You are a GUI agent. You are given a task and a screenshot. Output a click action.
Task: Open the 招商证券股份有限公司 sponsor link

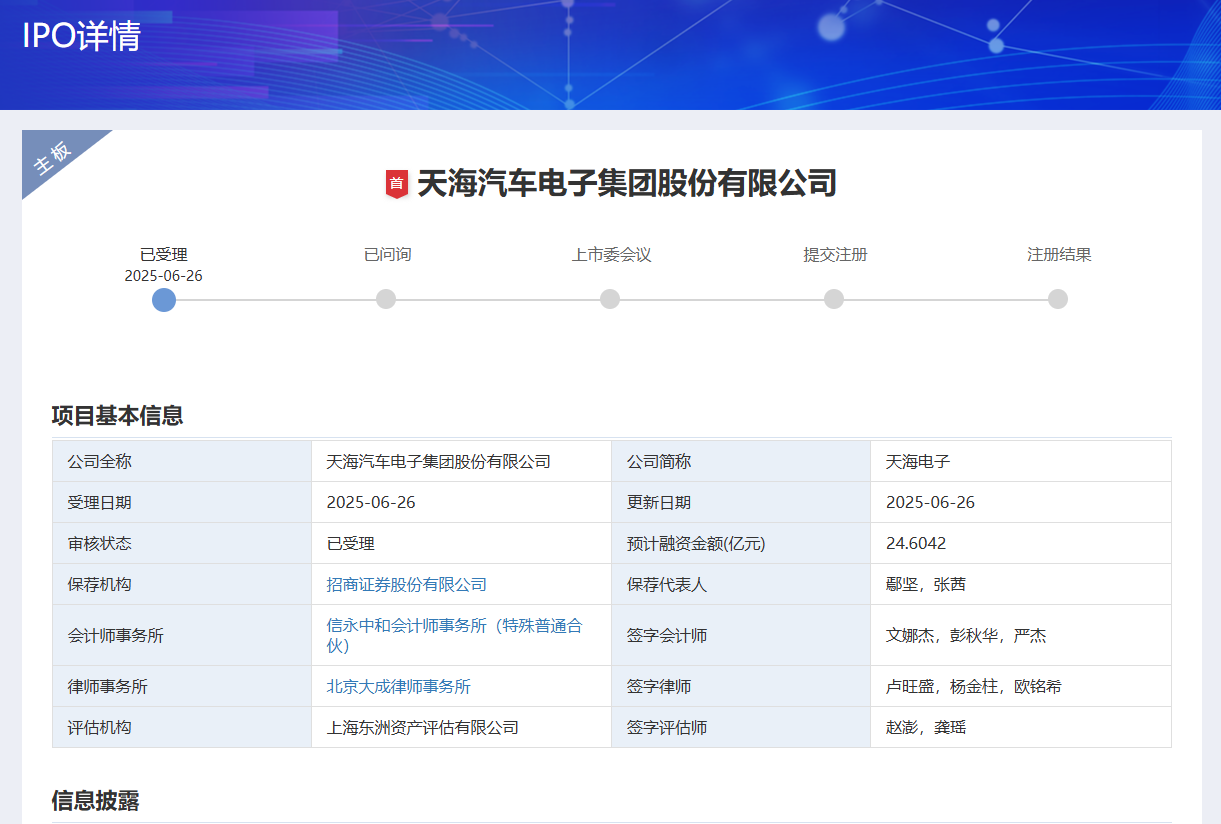click(x=406, y=585)
